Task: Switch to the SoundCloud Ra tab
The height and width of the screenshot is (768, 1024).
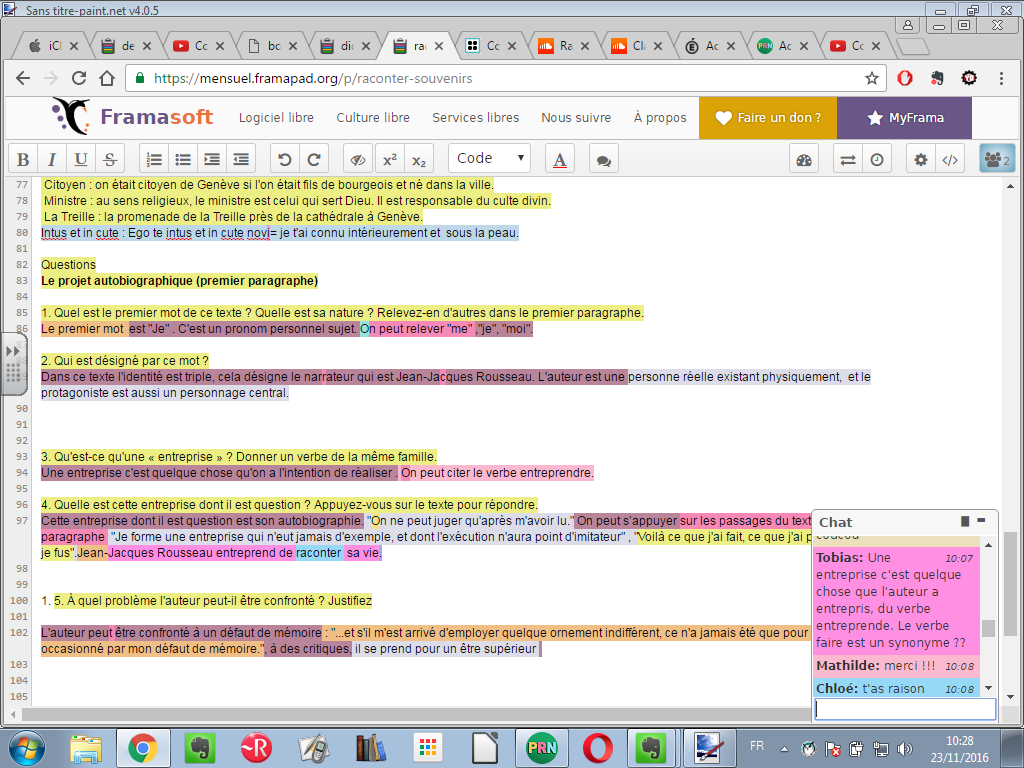Action: (564, 46)
